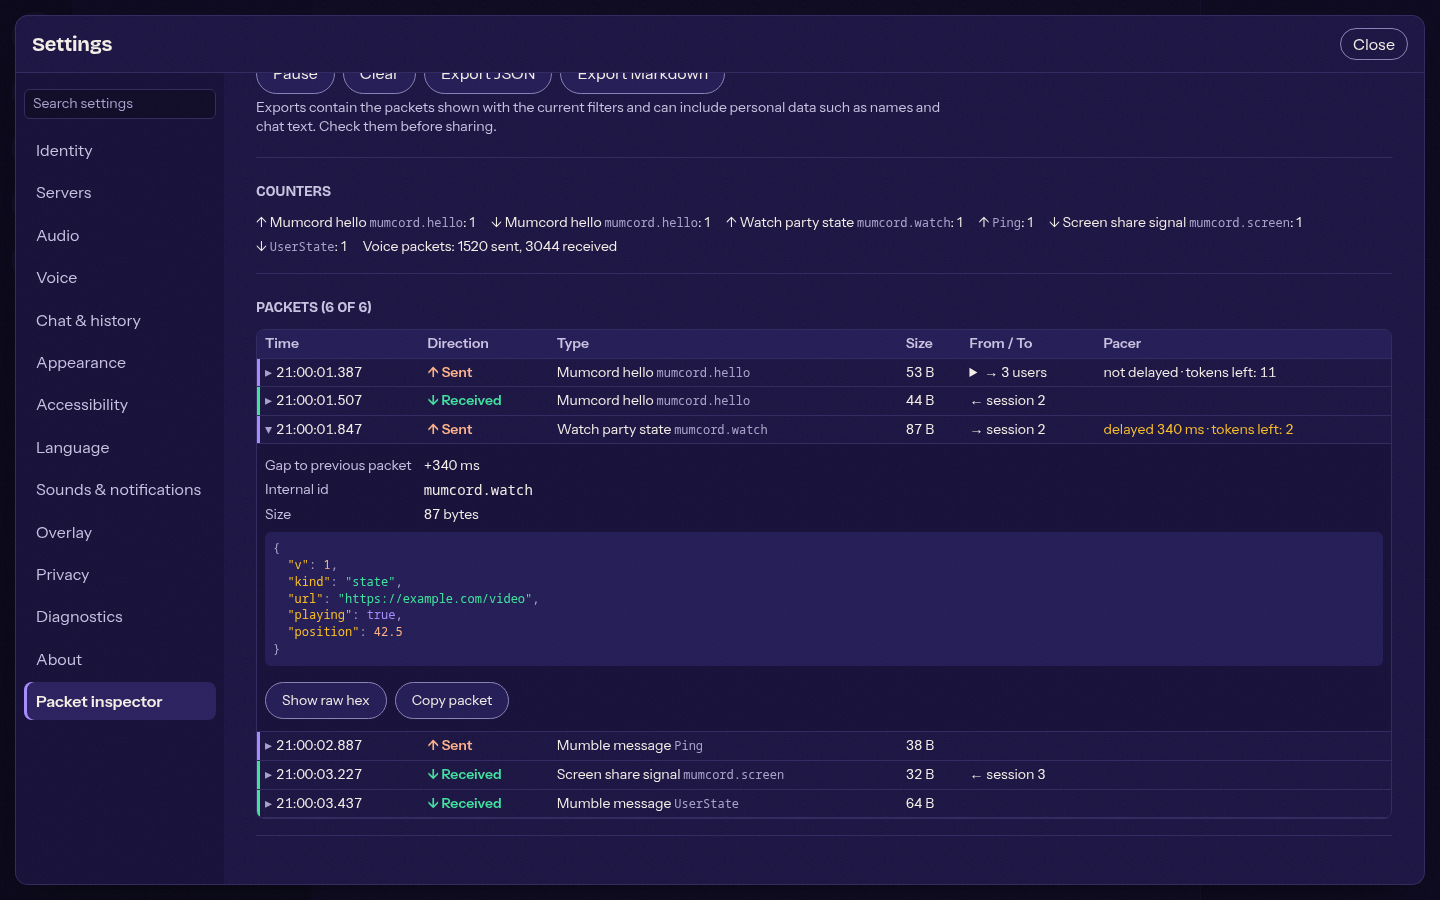Click the '87 bytes' size value
Image resolution: width=1440 pixels, height=900 pixels.
(451, 514)
